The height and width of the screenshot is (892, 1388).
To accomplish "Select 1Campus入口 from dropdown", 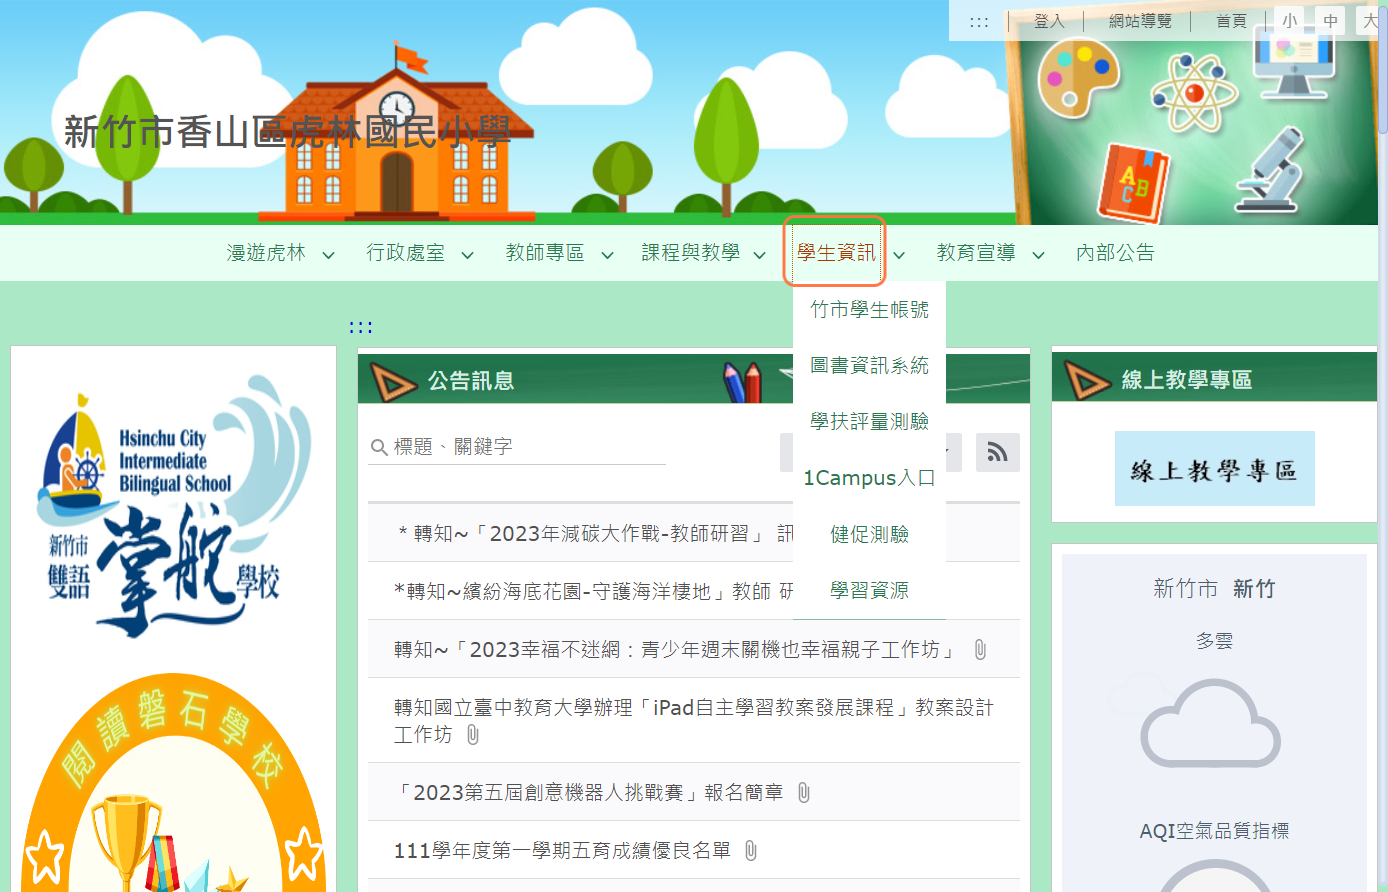I will (869, 478).
